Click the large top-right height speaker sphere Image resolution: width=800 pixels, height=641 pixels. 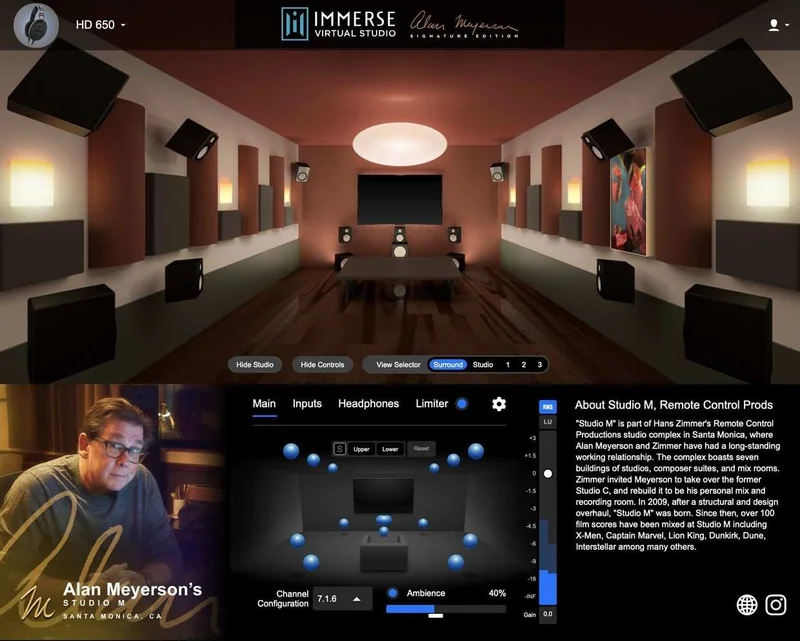pos(476,451)
